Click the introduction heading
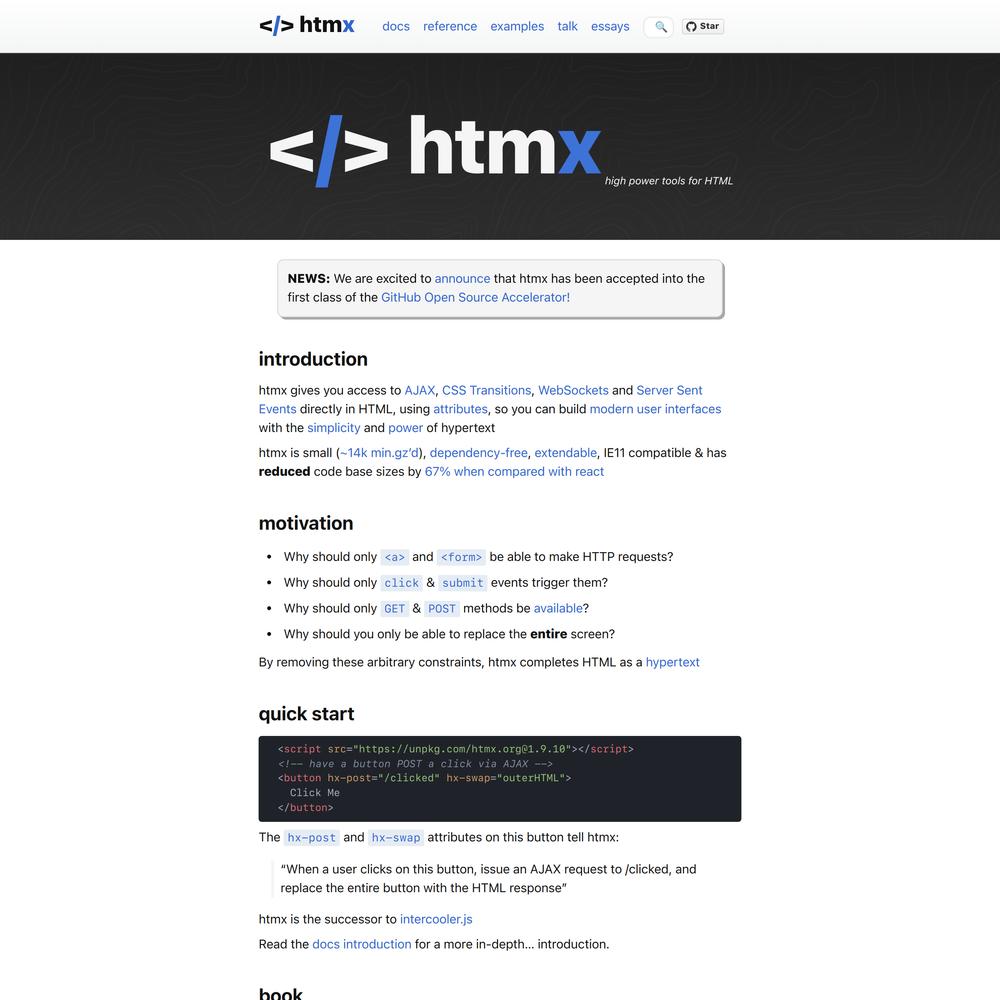 pos(313,359)
